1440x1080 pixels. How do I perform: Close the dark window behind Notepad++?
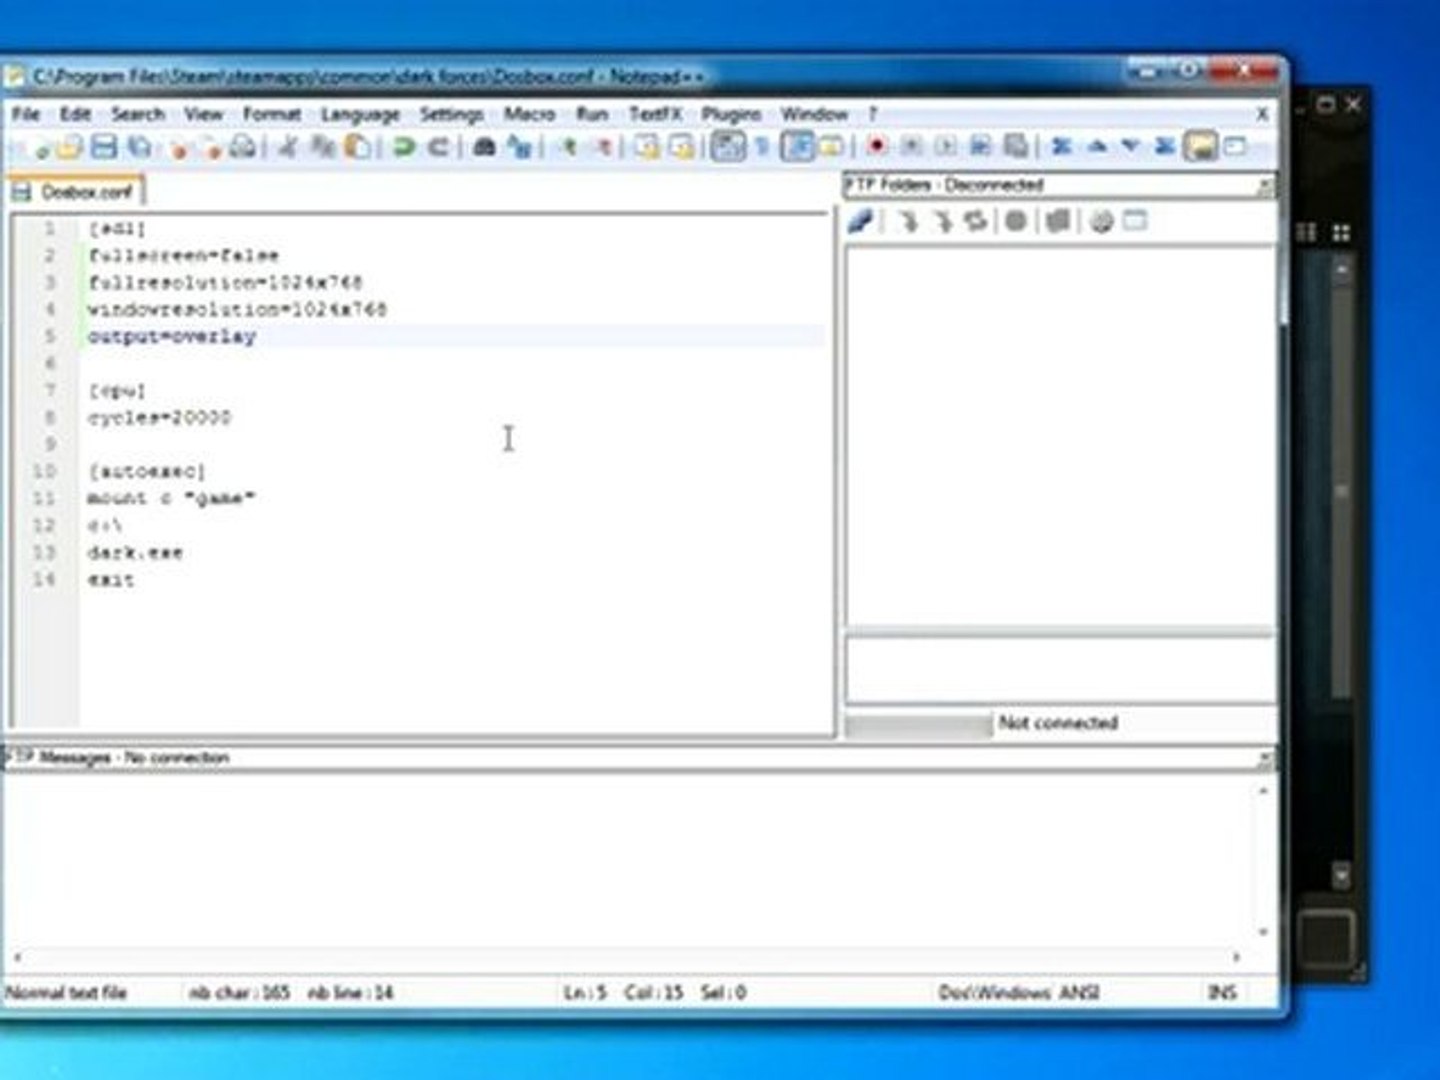coord(1353,103)
